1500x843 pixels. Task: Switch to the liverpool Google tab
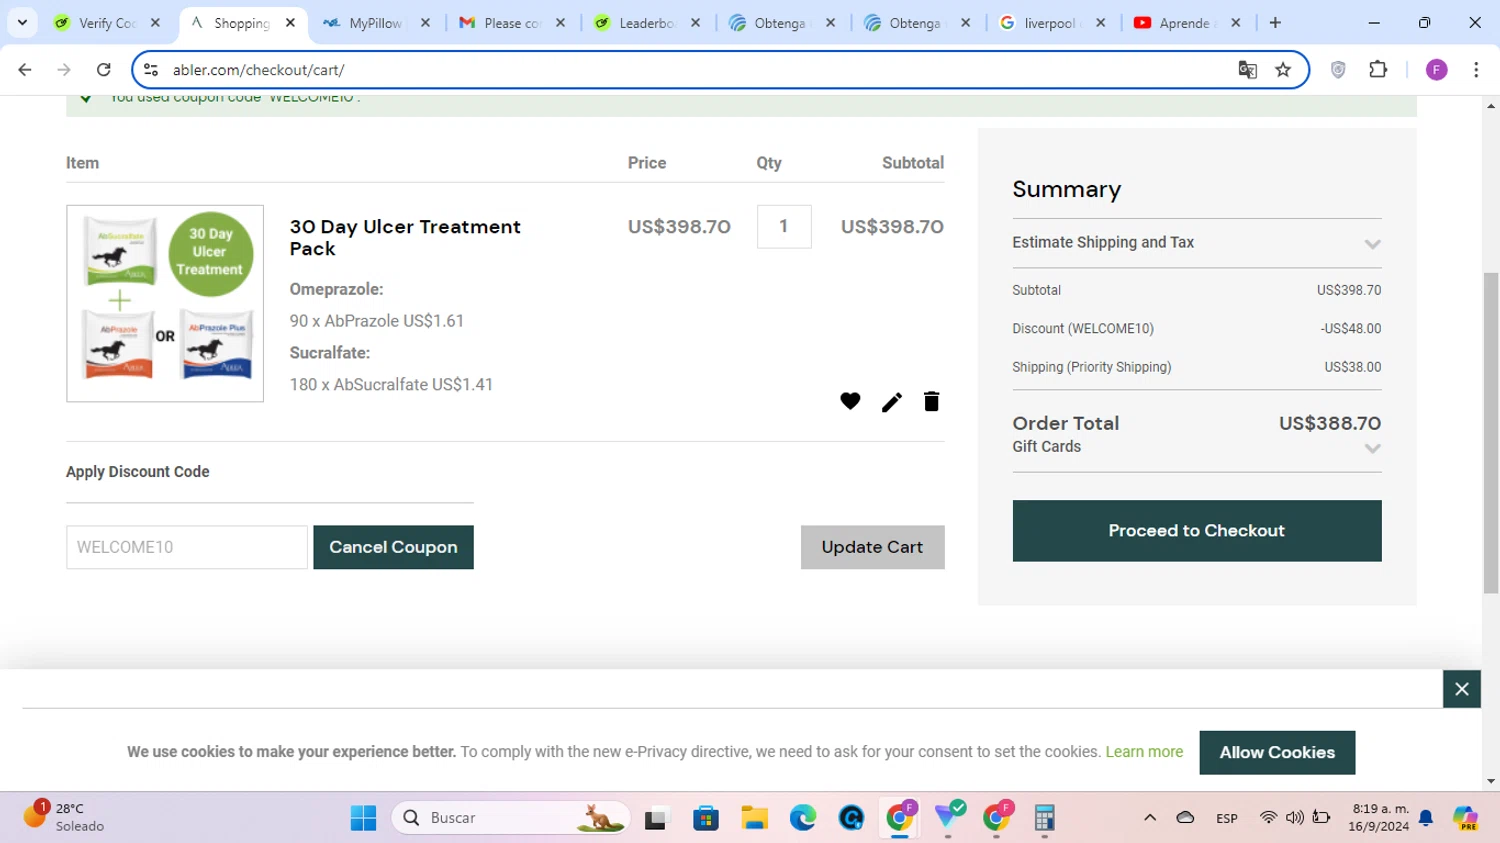pos(1051,23)
